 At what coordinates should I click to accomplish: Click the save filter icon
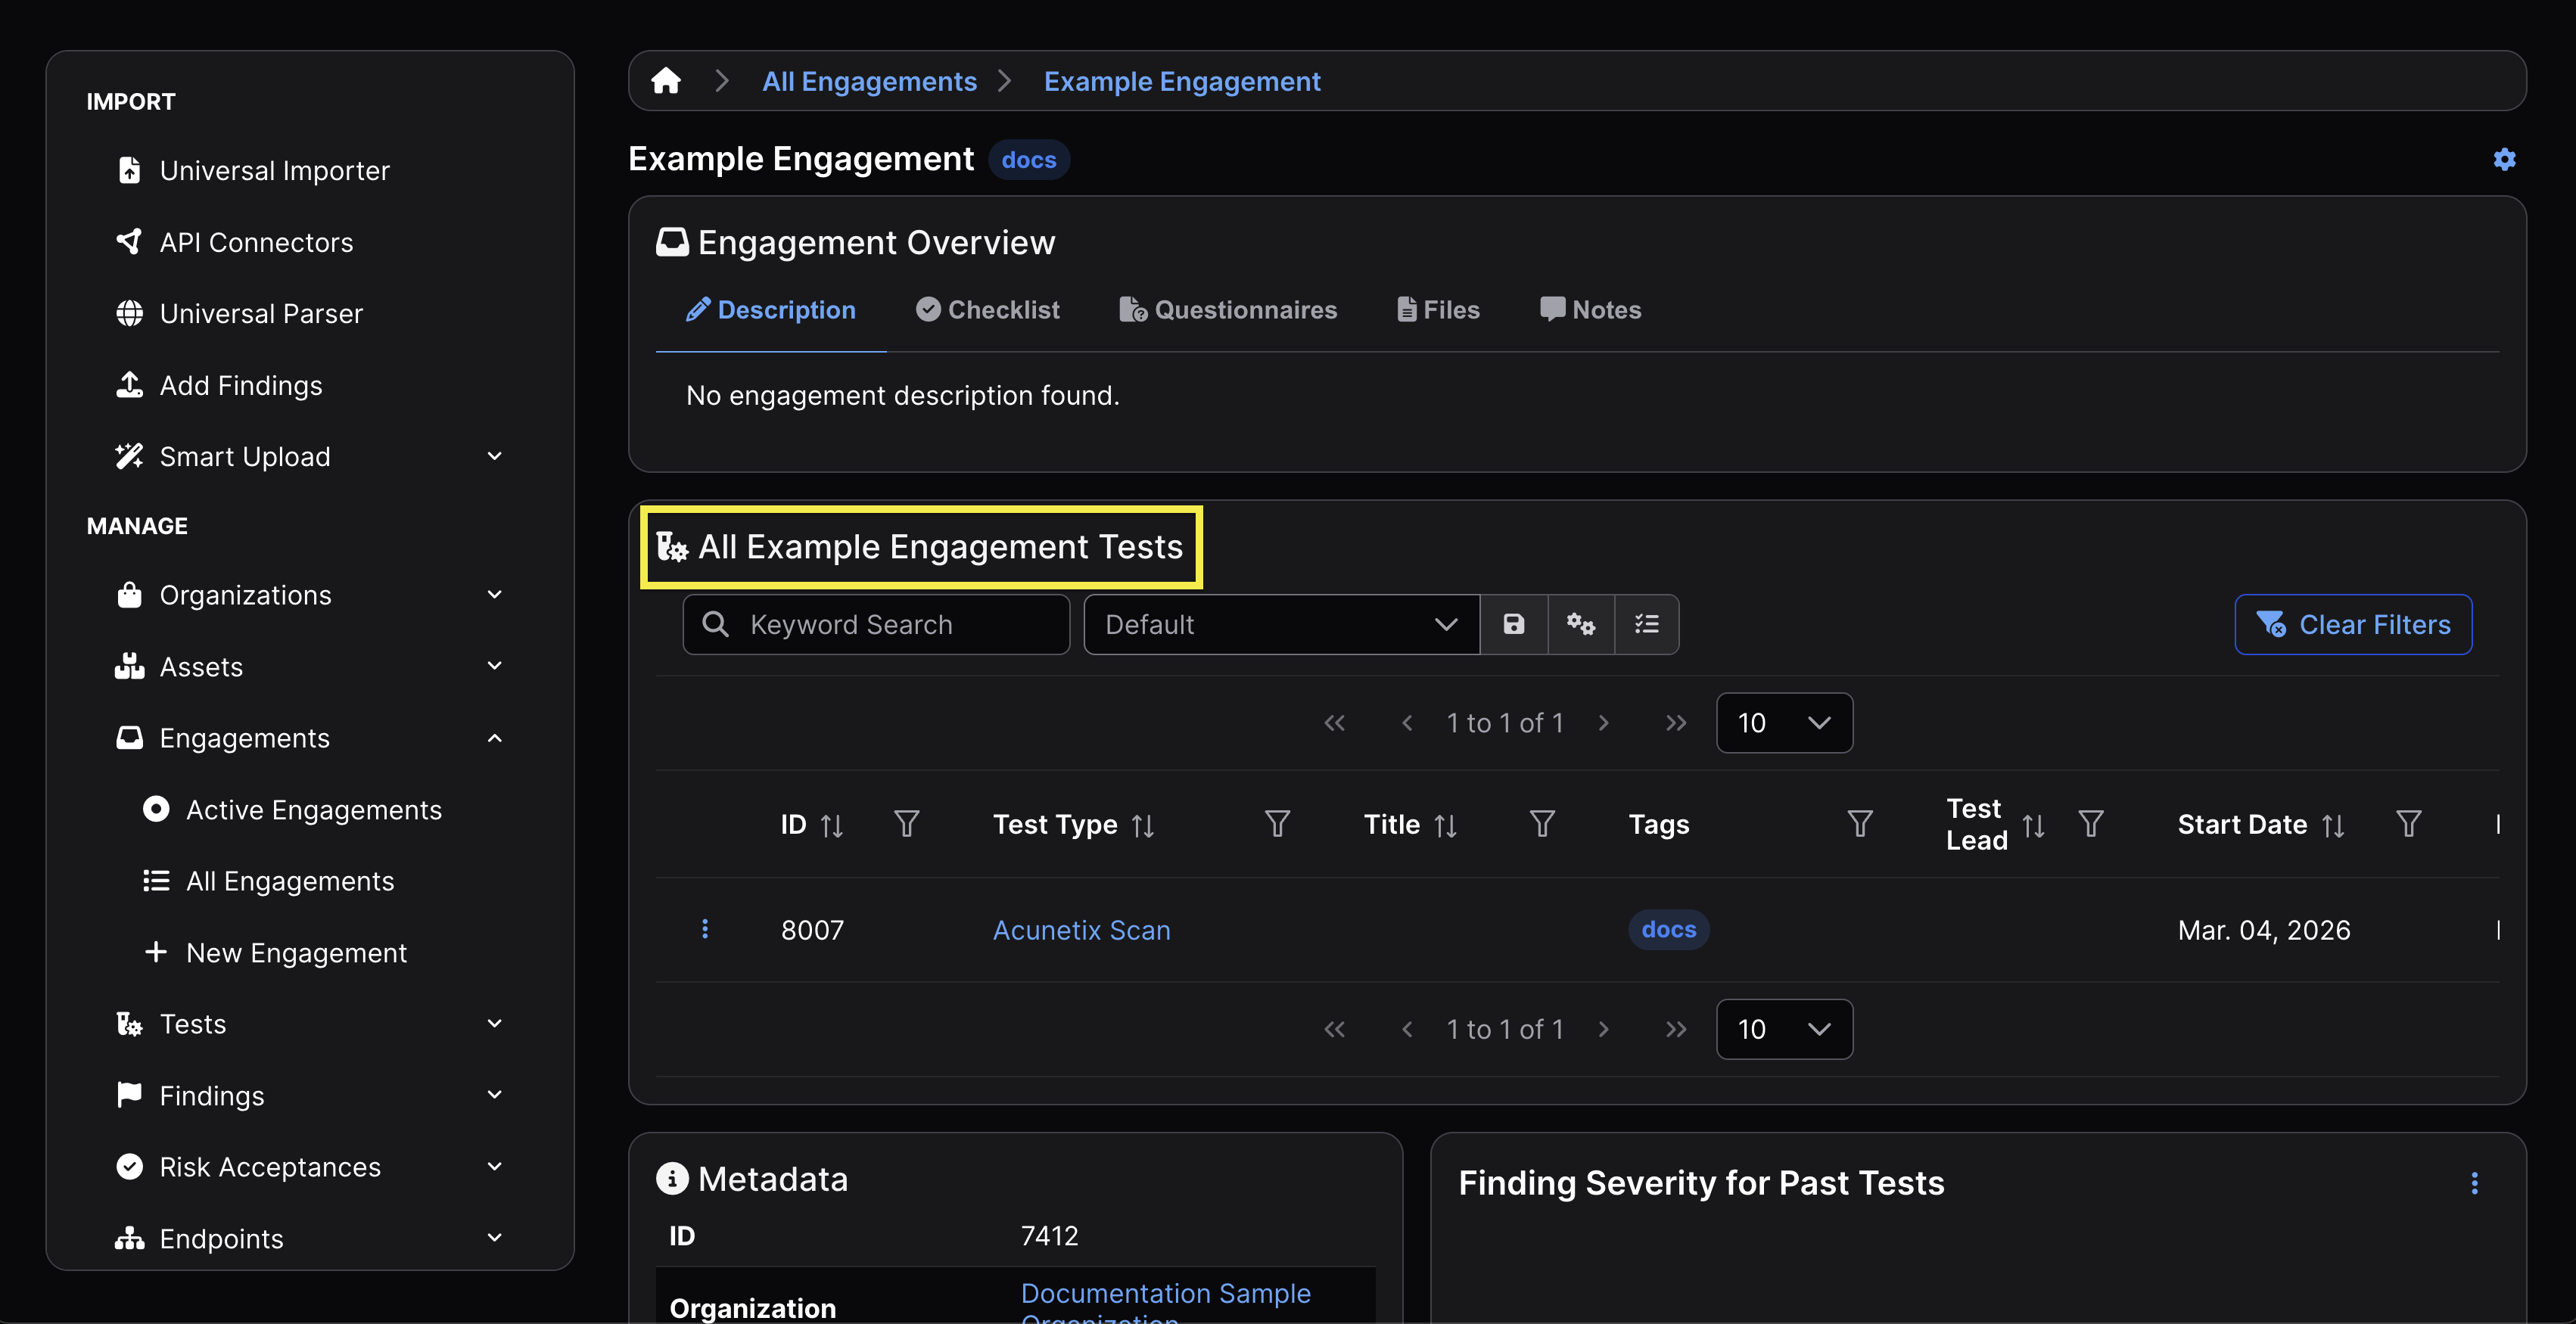pos(1513,624)
